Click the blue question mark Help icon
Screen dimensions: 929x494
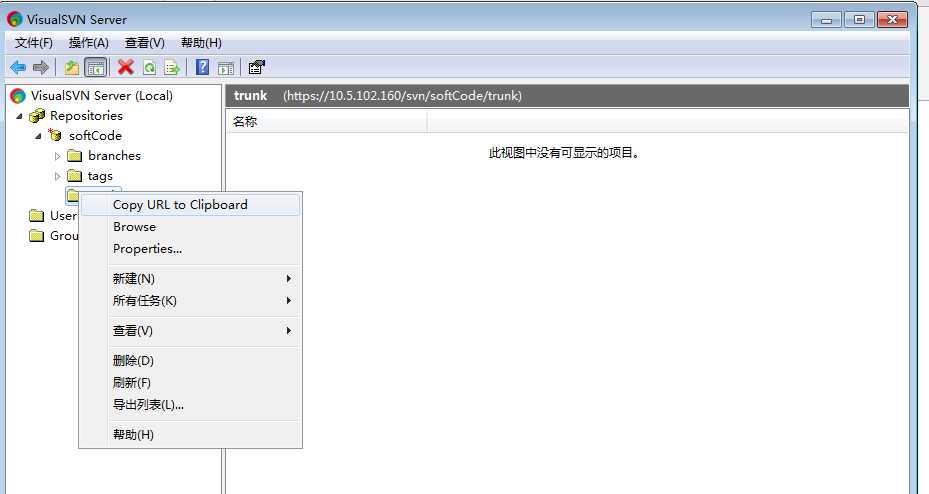tap(203, 67)
